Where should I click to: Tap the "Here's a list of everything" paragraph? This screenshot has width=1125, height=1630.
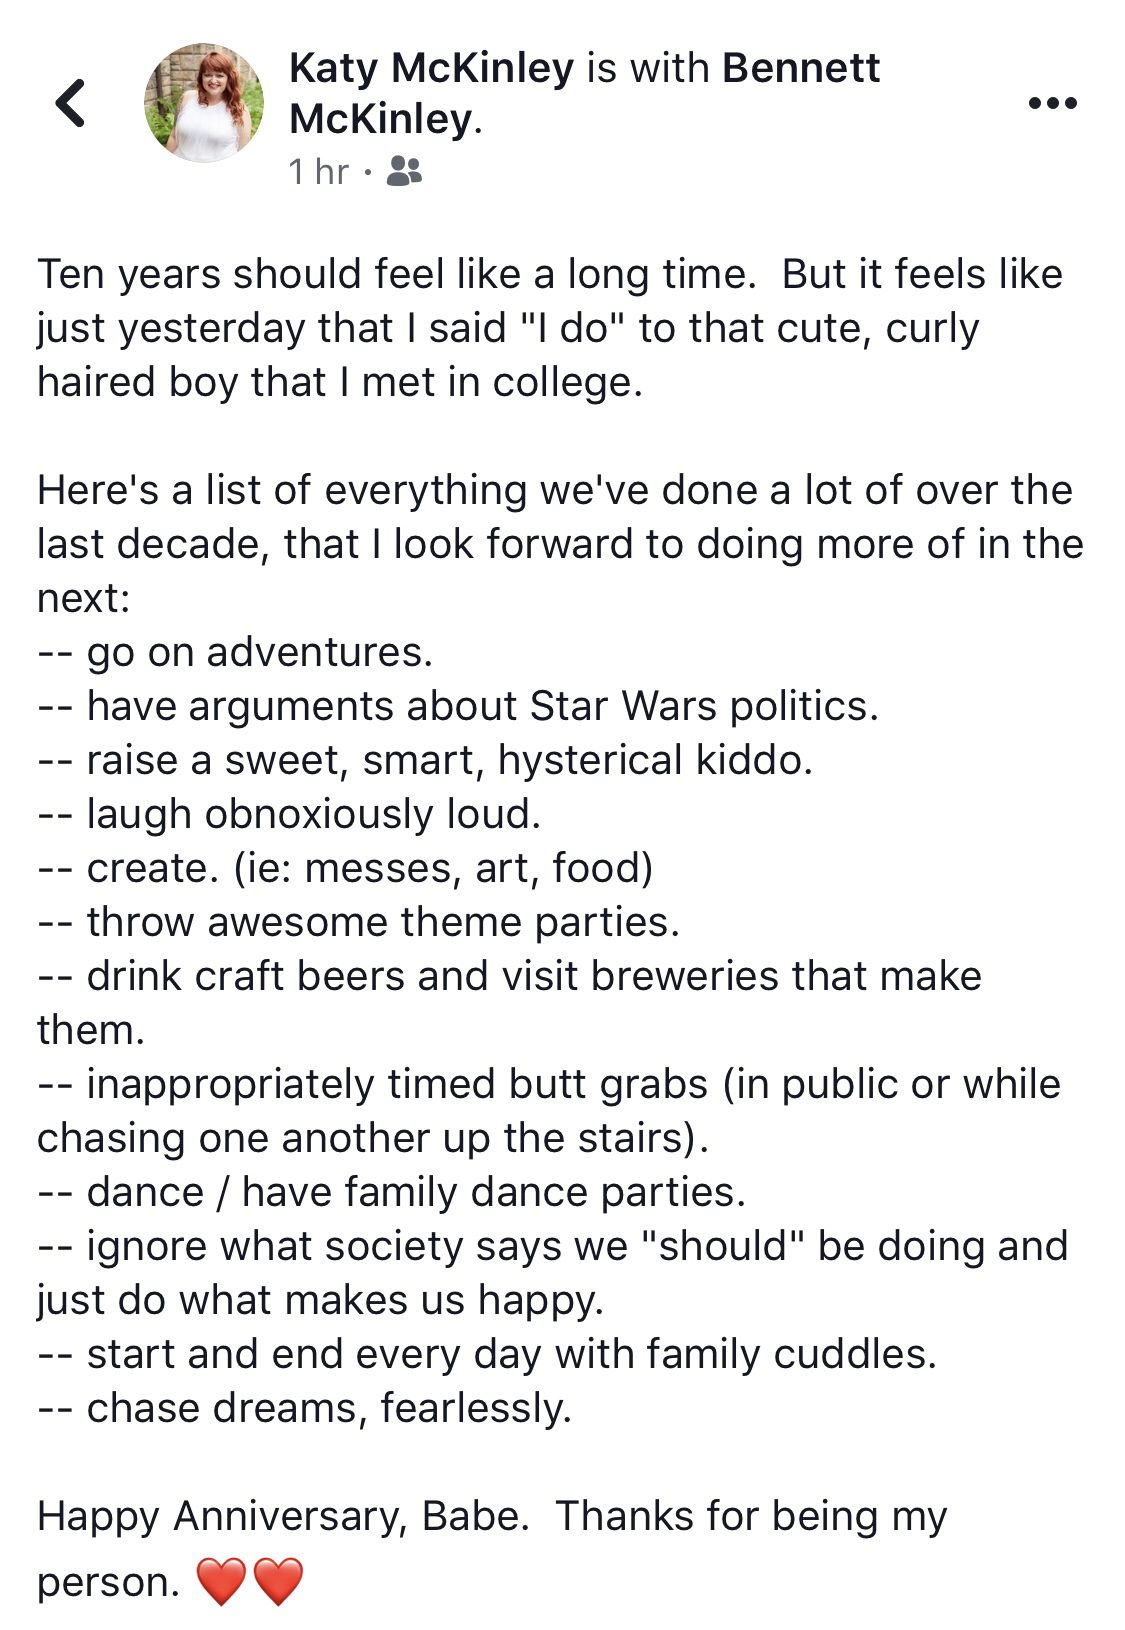click(x=560, y=544)
